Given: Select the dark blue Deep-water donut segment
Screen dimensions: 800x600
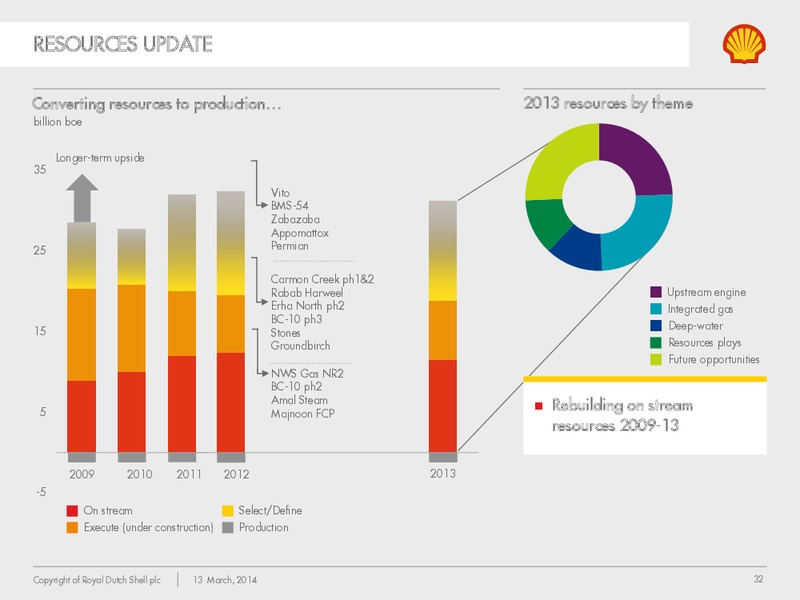Looking at the screenshot, I should 579,250.
